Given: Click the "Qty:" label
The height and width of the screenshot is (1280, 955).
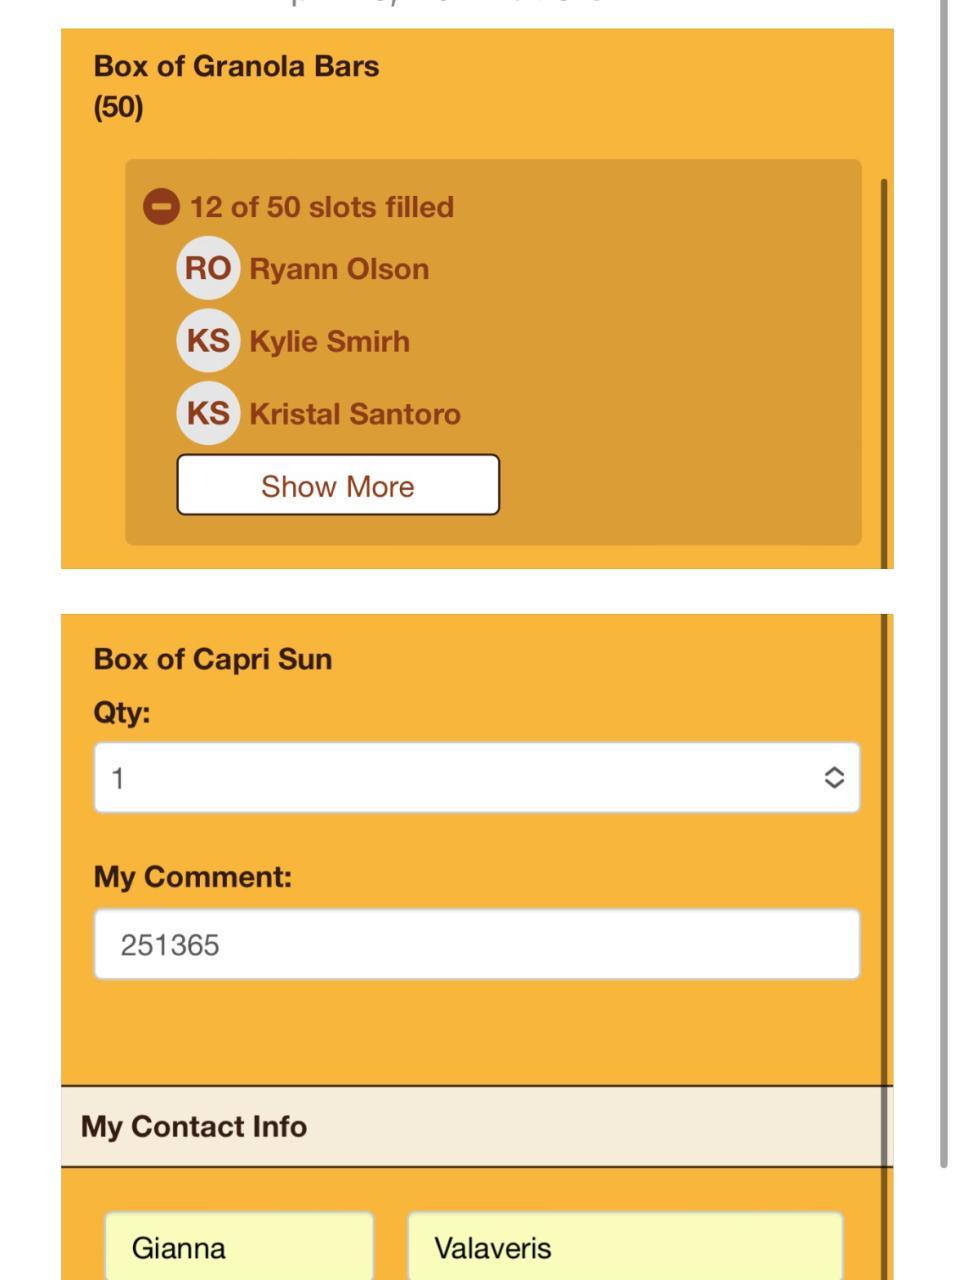Looking at the screenshot, I should coord(122,713).
